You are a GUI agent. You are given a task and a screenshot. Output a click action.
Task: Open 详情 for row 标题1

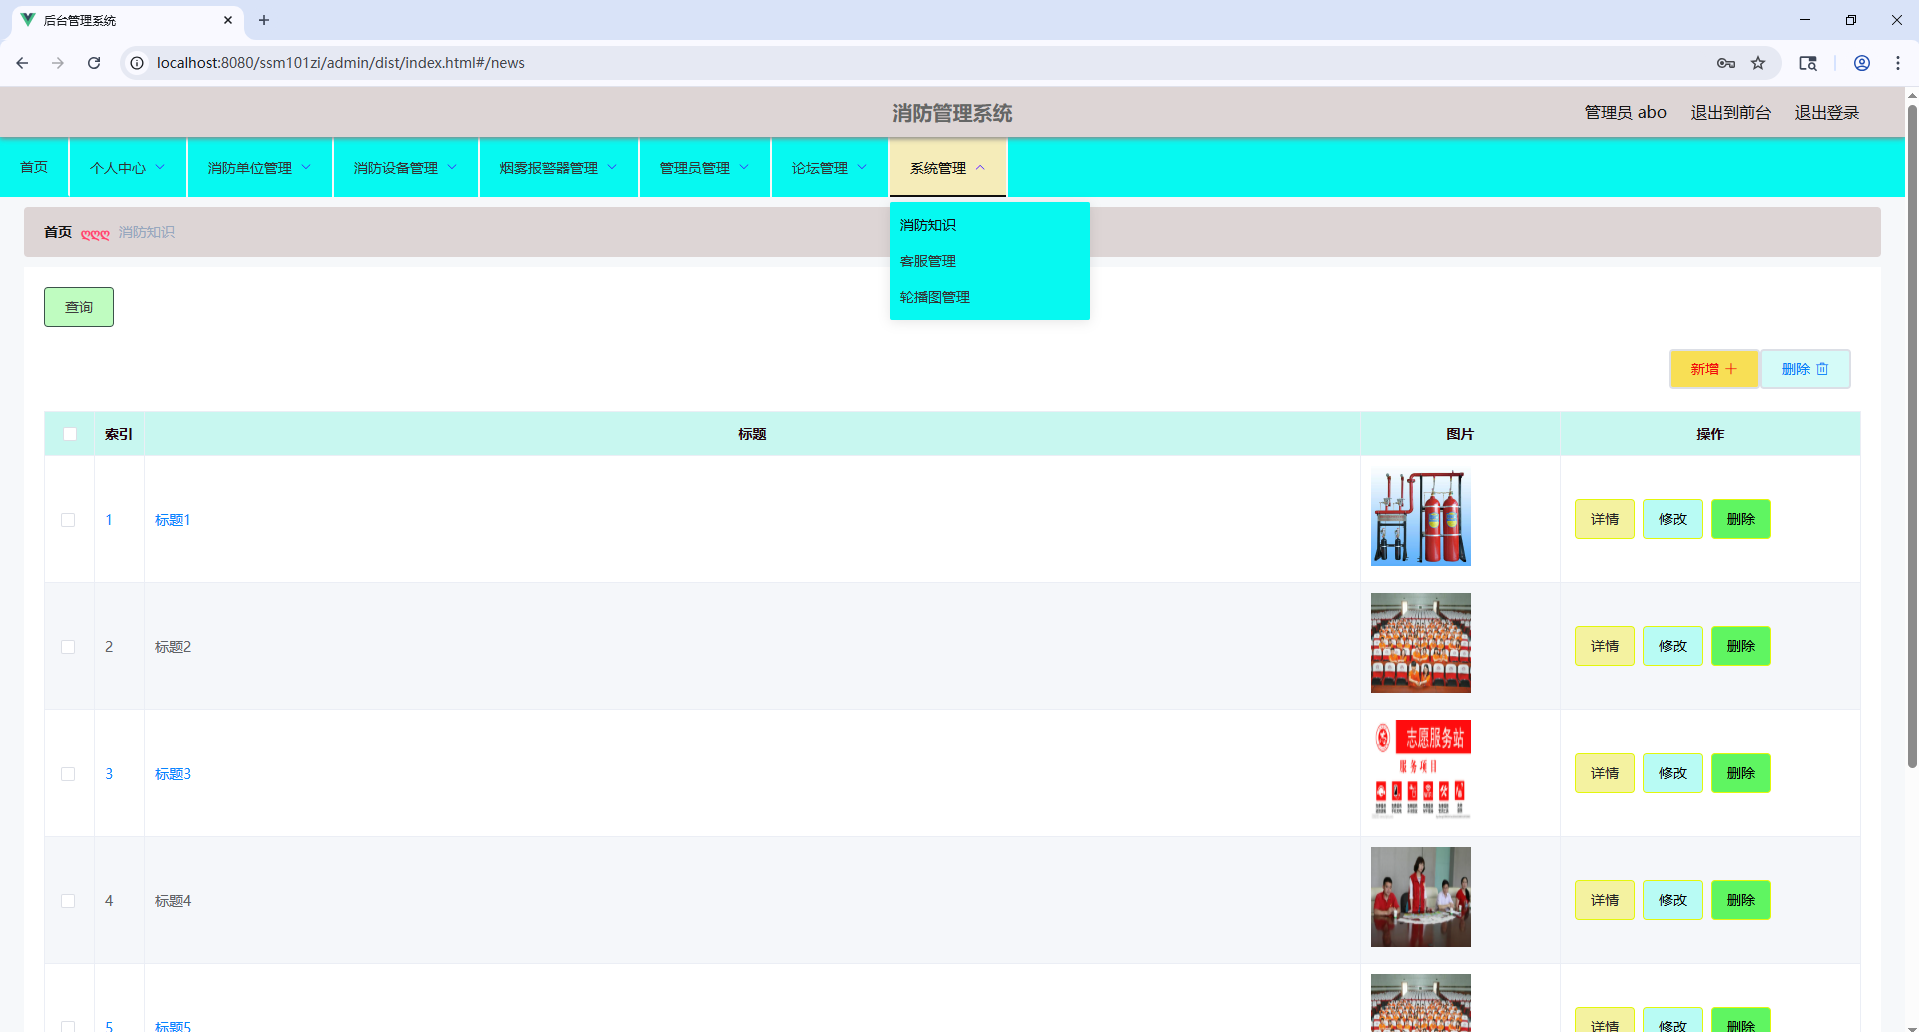coord(1605,519)
